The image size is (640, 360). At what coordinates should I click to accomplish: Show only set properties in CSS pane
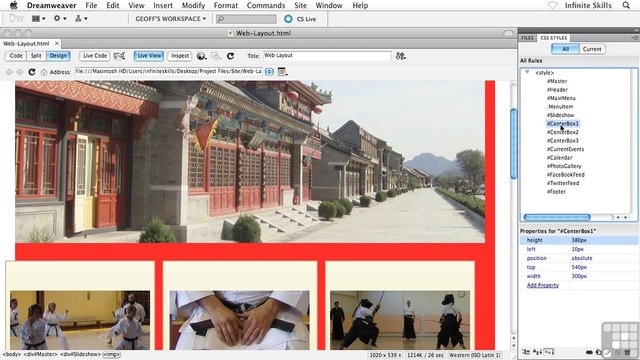(x=549, y=352)
